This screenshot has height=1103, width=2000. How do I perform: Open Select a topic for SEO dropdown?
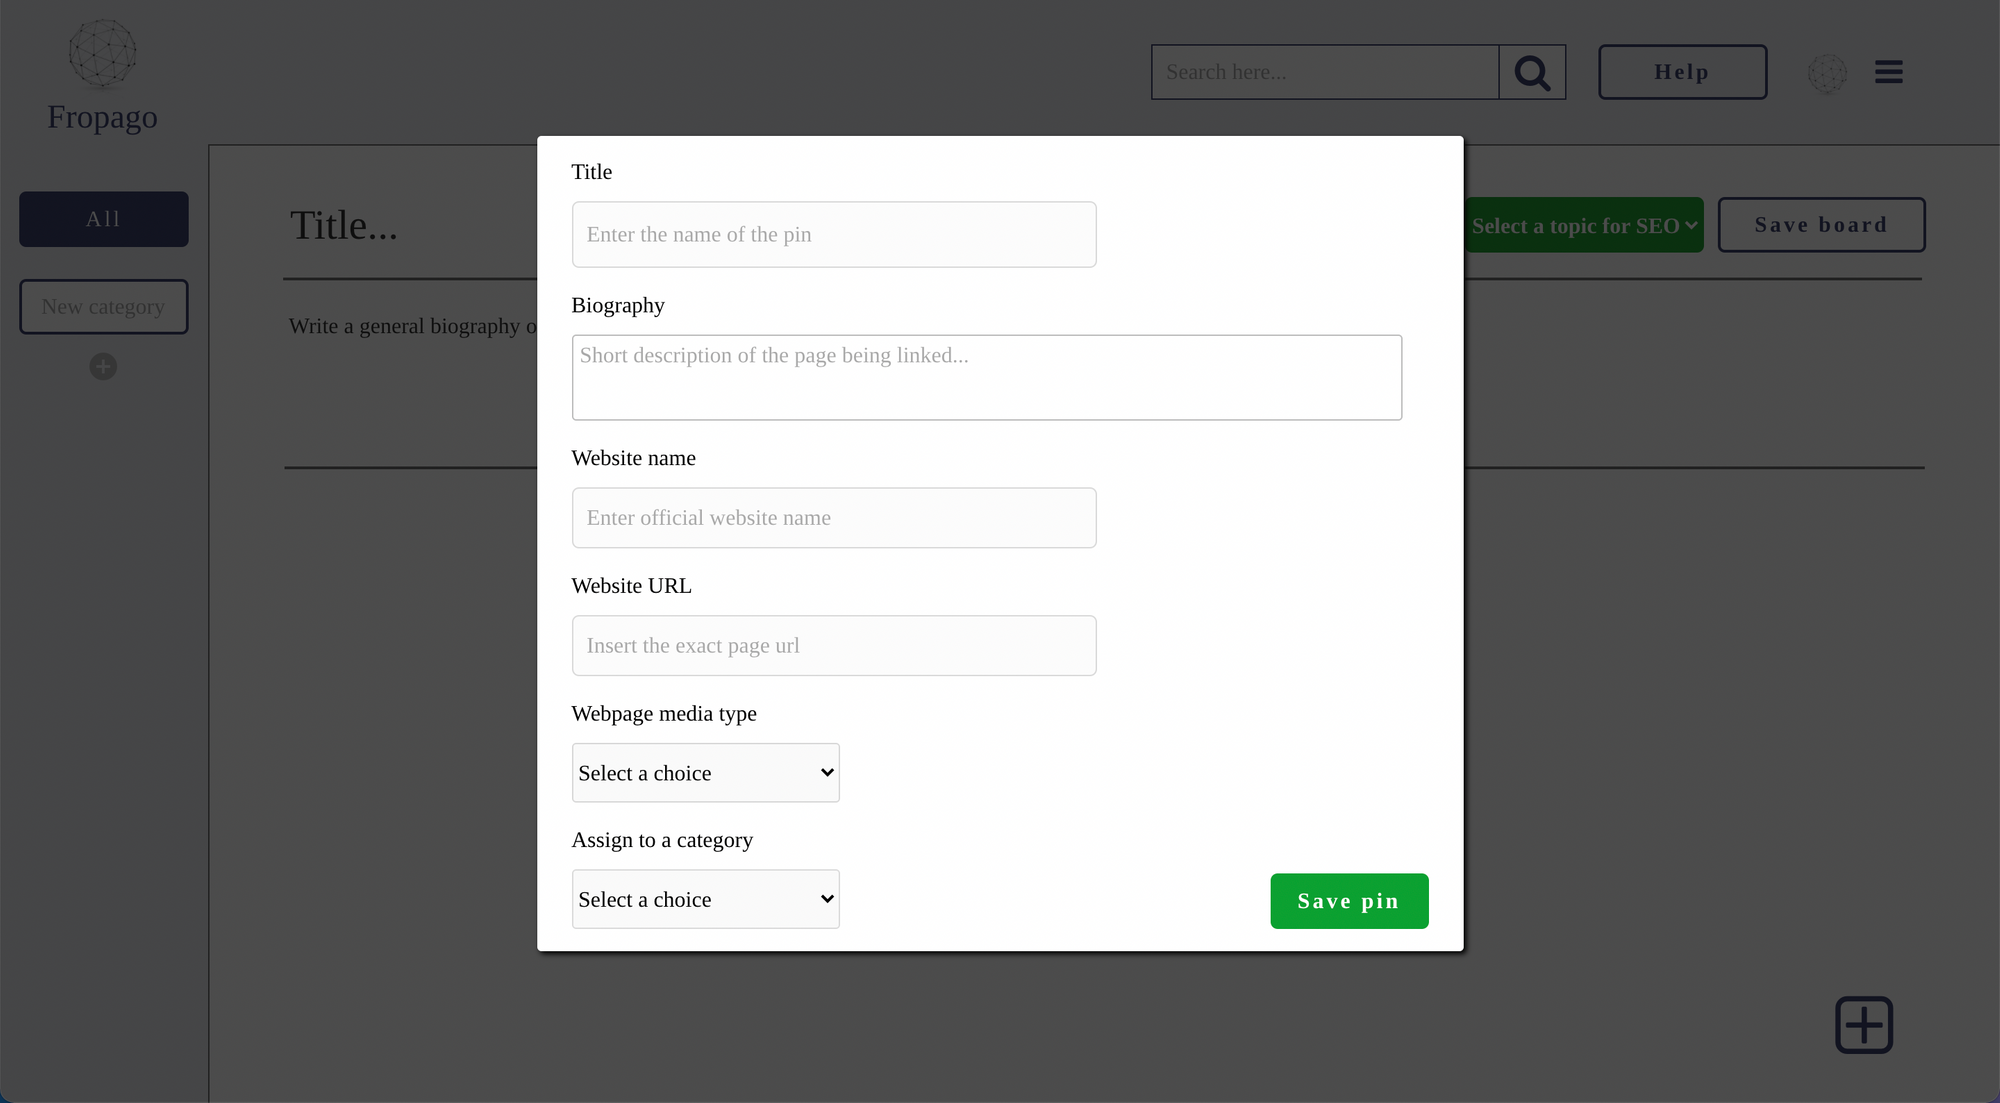1585,225
